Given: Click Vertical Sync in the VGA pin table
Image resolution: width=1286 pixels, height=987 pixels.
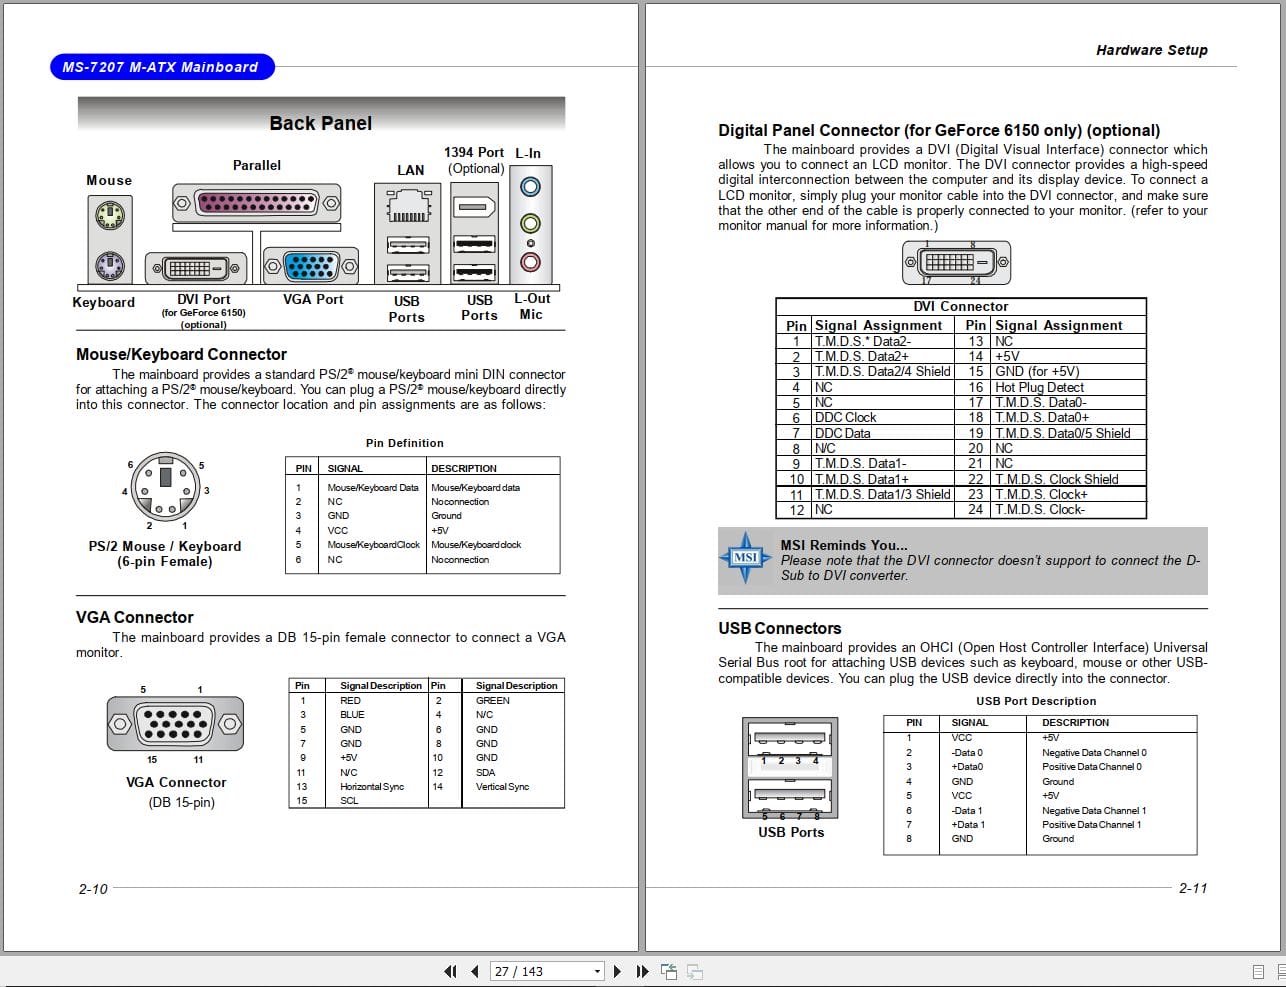Looking at the screenshot, I should 503,787.
